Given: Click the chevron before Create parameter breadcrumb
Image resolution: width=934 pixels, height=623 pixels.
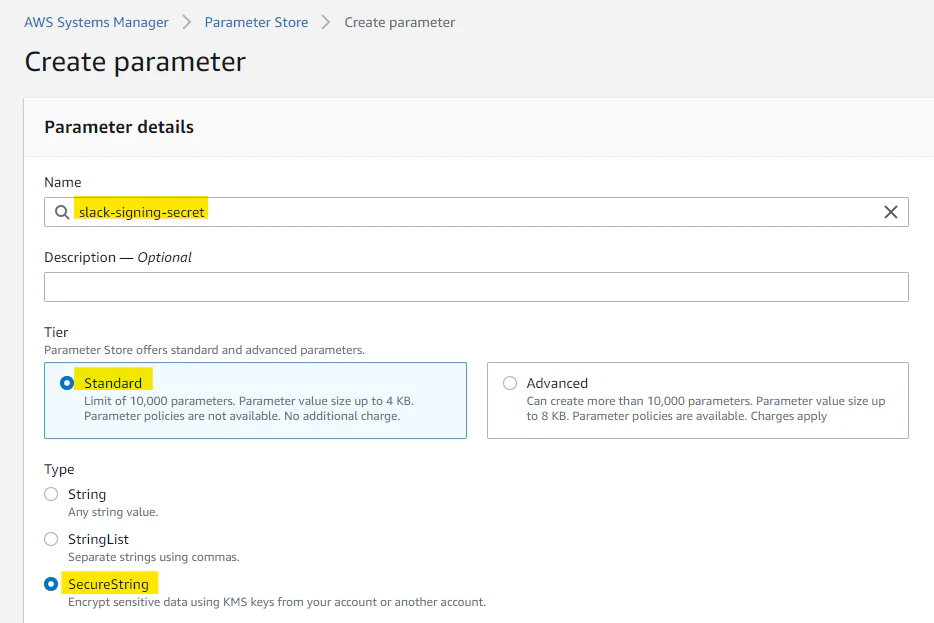Looking at the screenshot, I should click(326, 23).
